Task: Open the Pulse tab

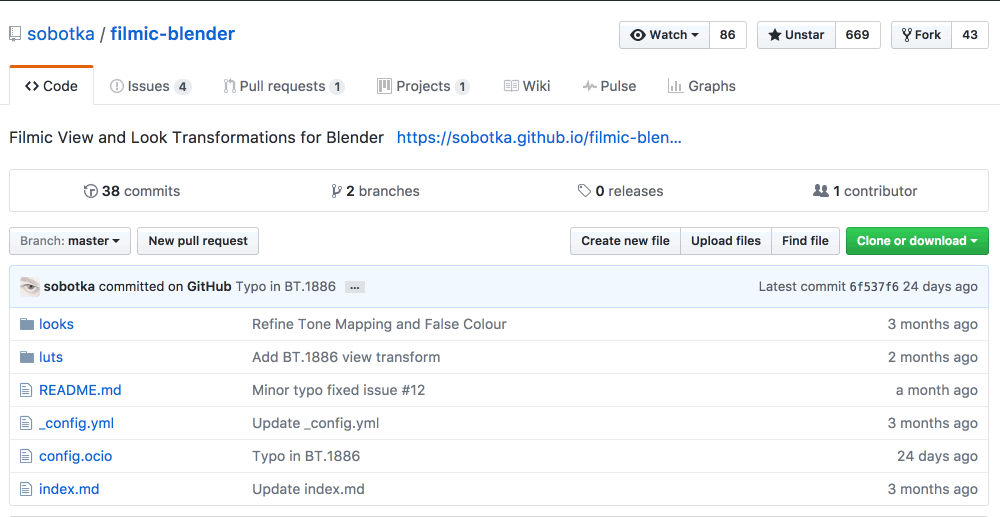Action: point(609,86)
